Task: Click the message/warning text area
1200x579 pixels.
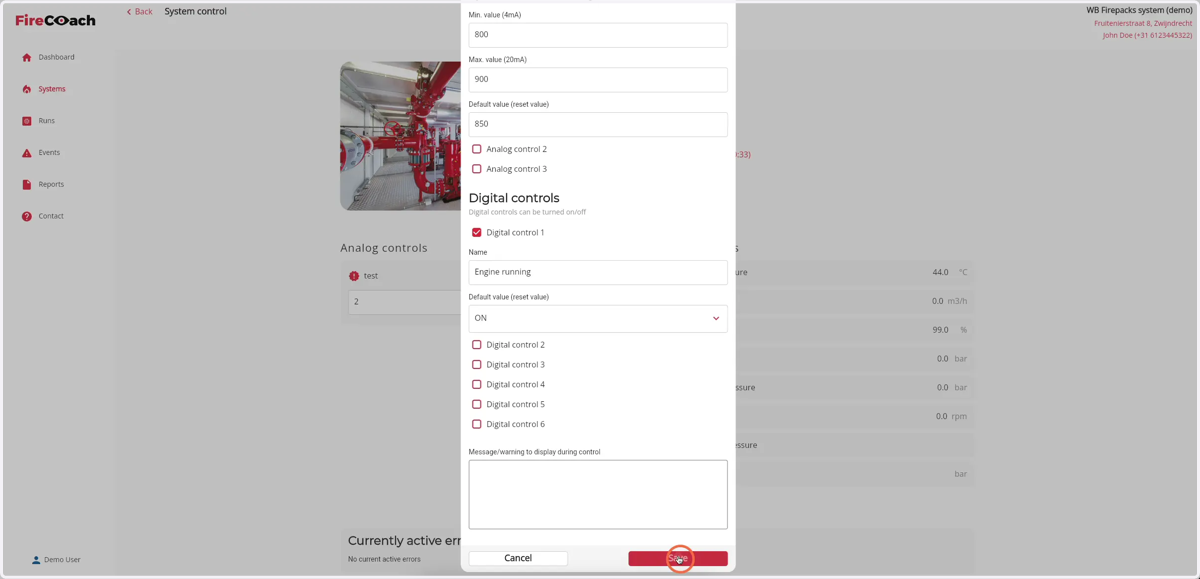Action: click(x=598, y=494)
